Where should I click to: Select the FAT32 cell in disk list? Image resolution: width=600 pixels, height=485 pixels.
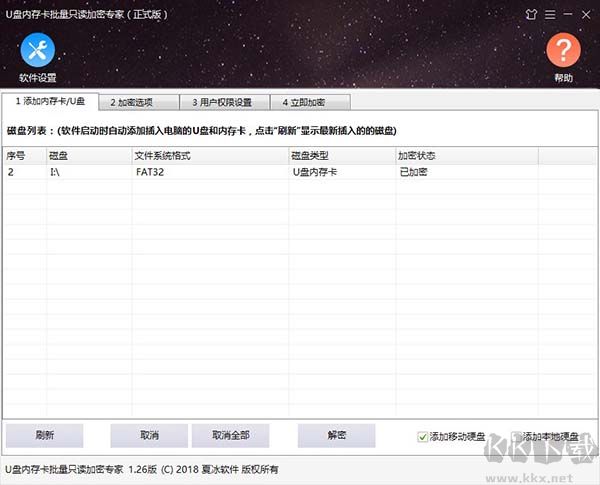click(210, 172)
